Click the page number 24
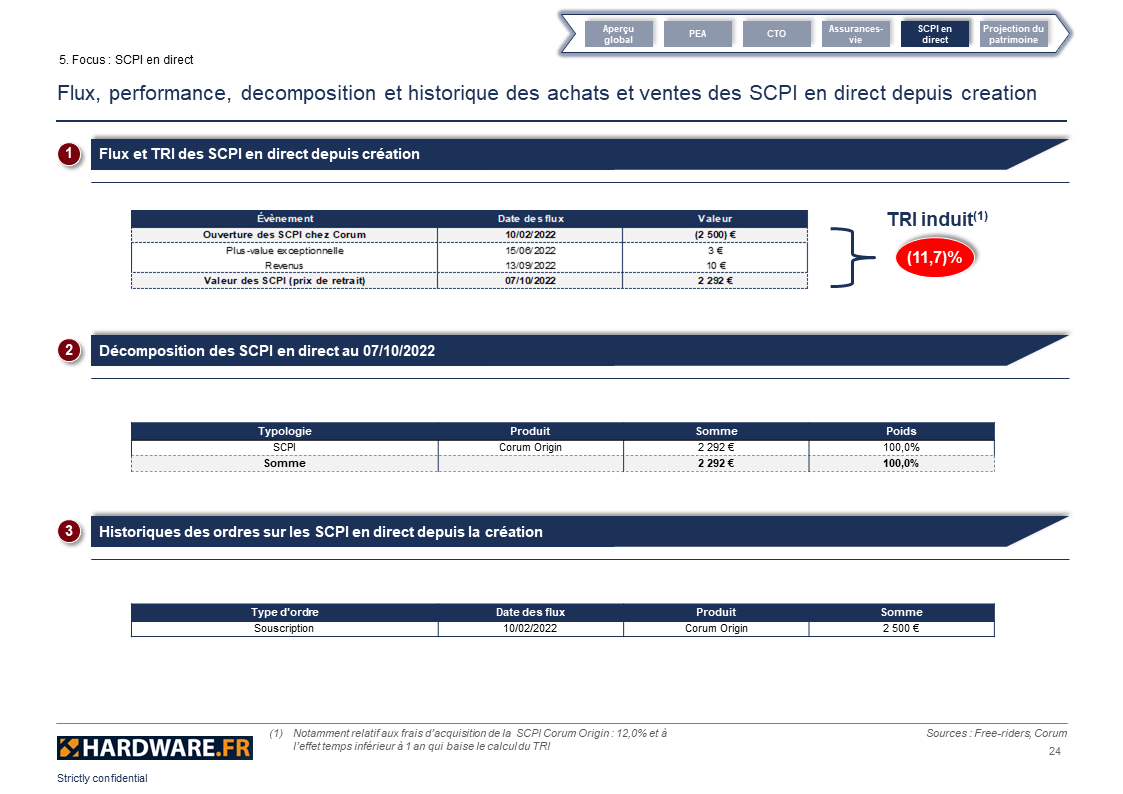Screen dimensions: 1123x794 coord(1054,751)
